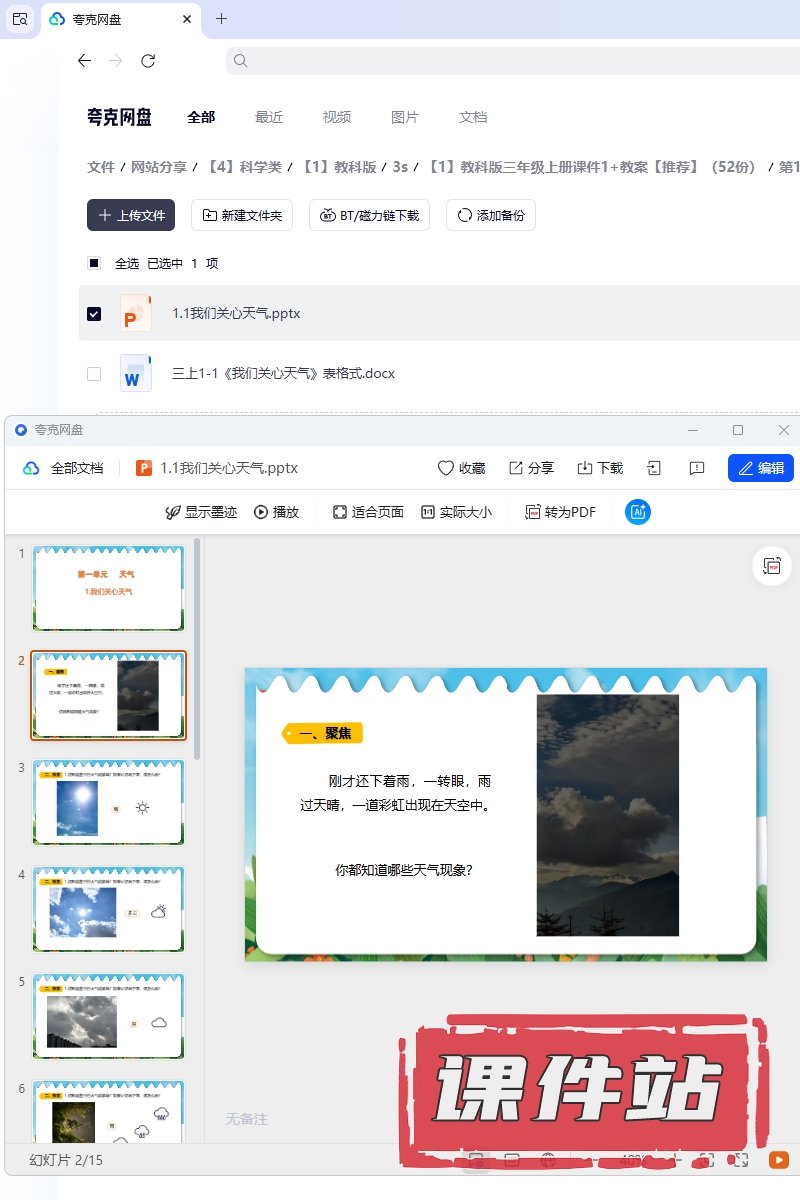Viewport: 800px width, 1200px height.
Task: Click the 上传文件 upload button
Action: [x=131, y=215]
